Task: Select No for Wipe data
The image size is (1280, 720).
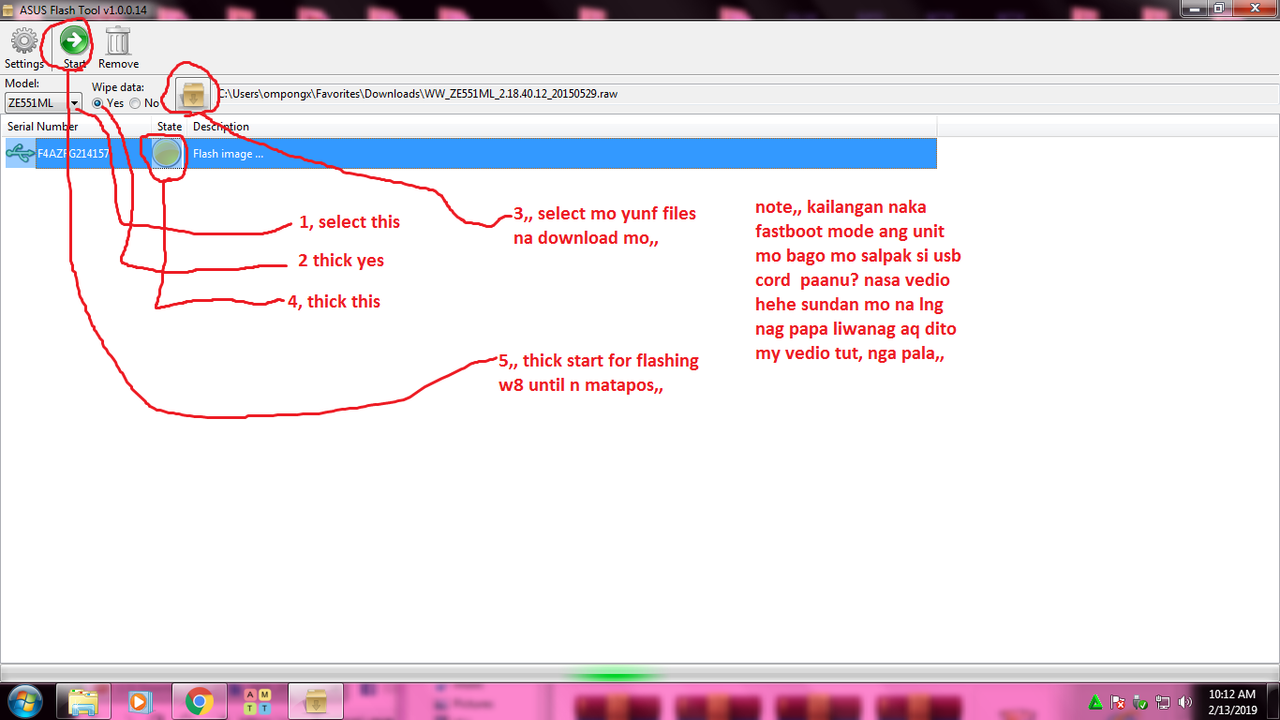Action: point(135,103)
